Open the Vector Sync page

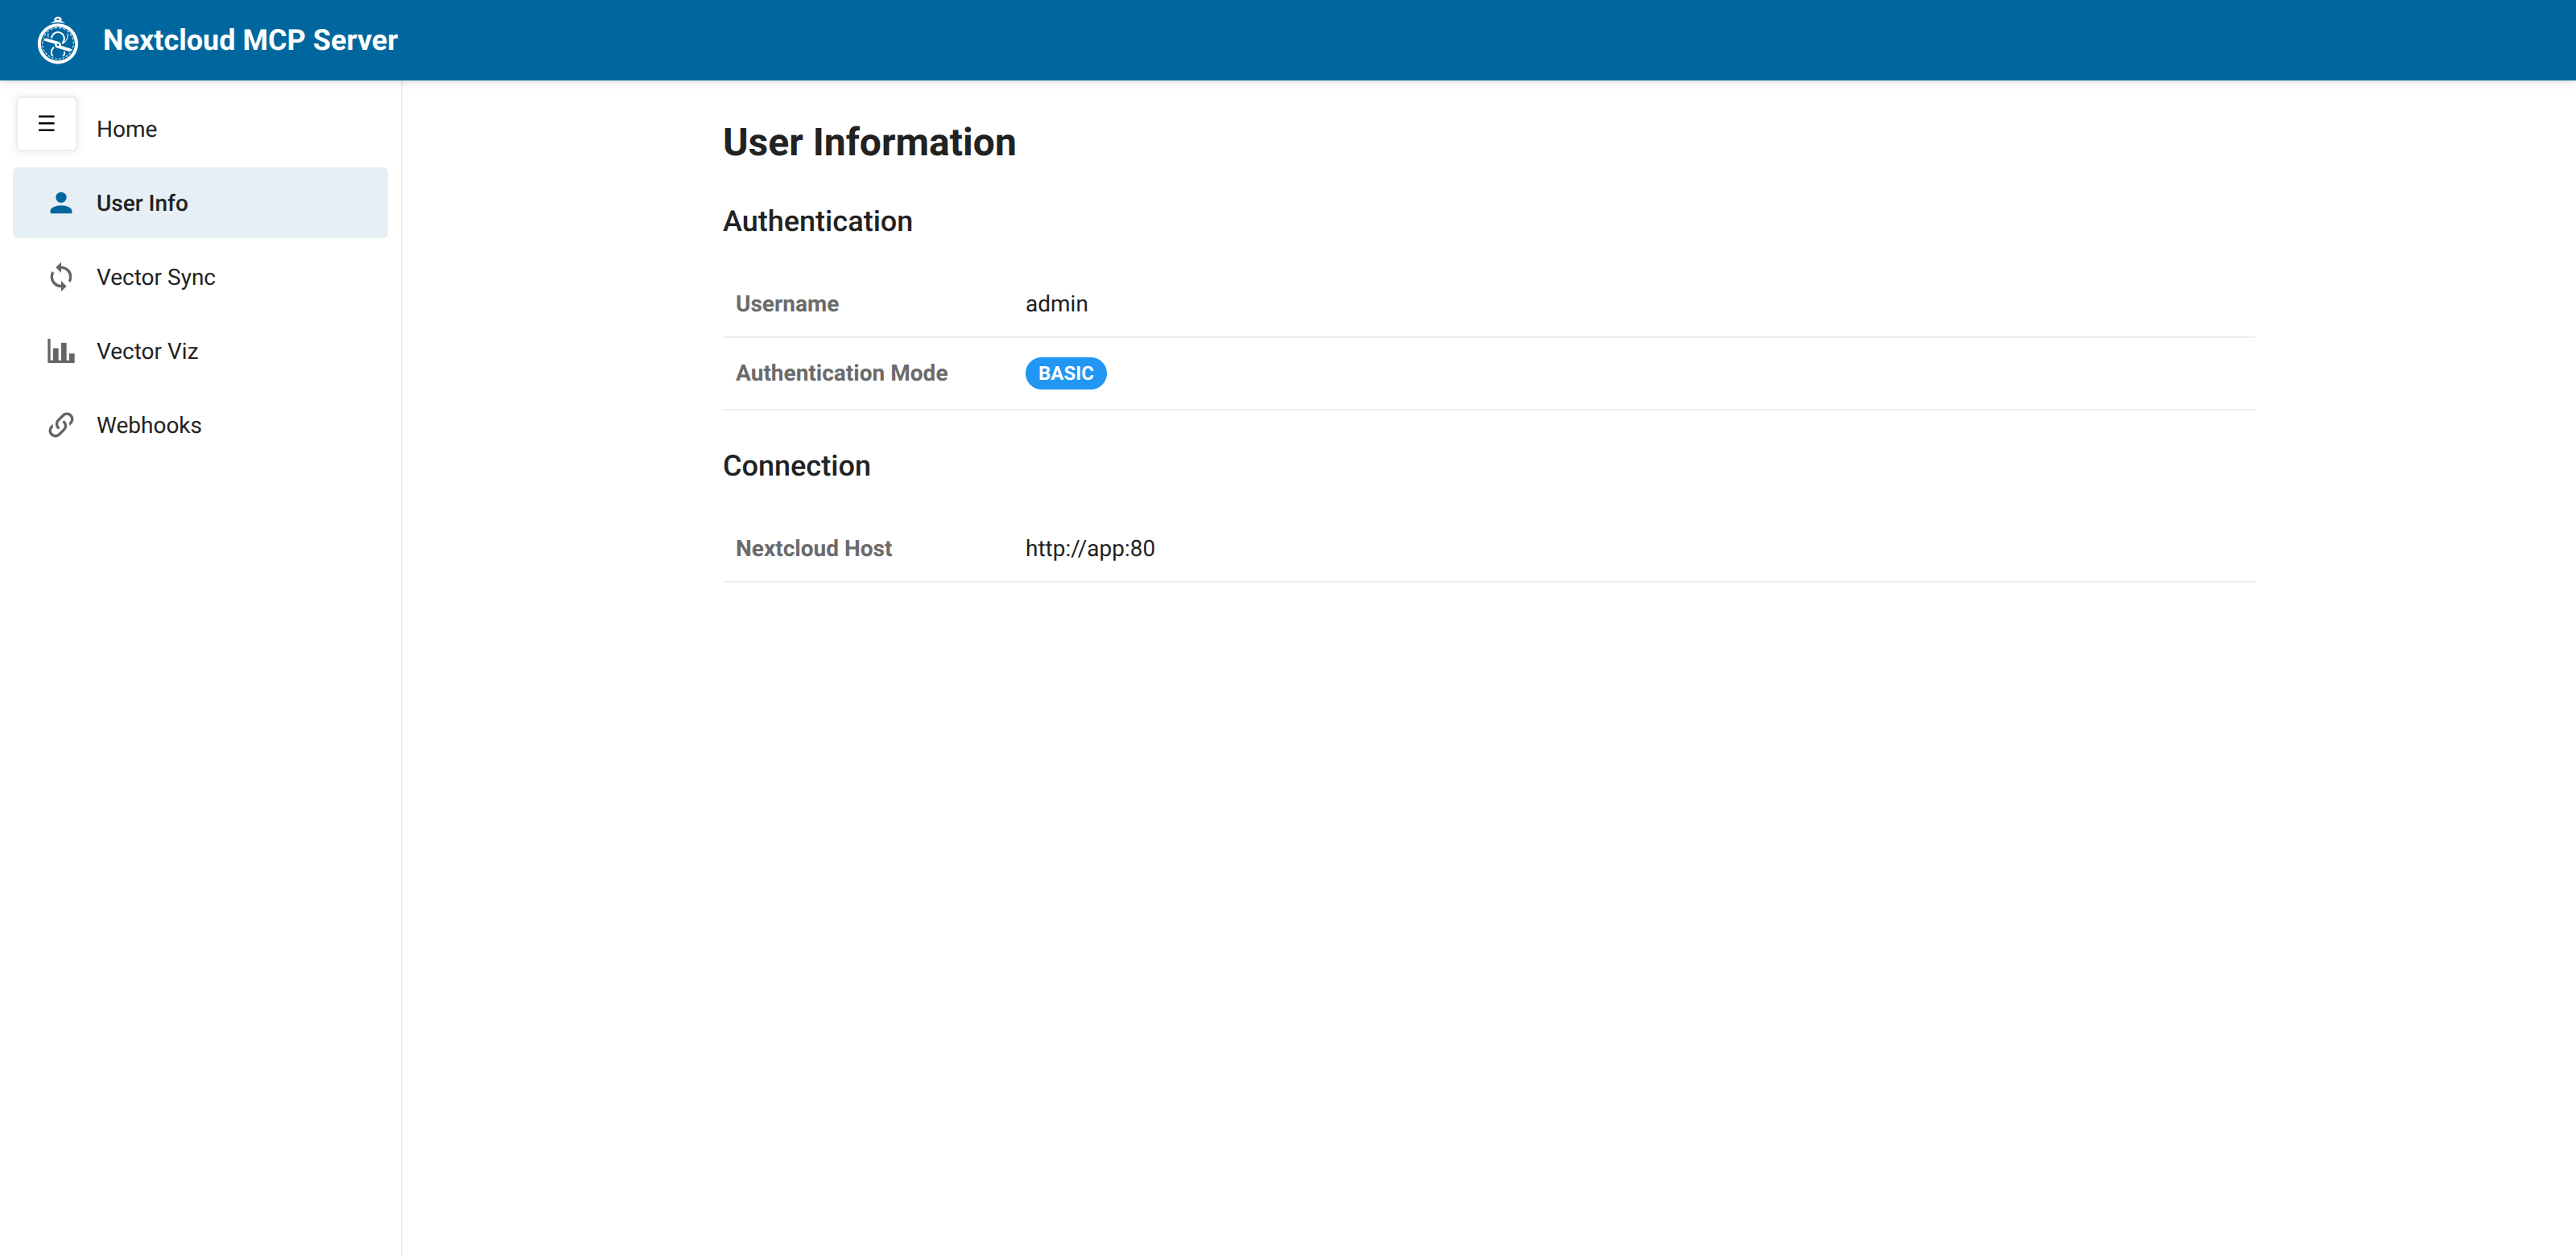(200, 277)
